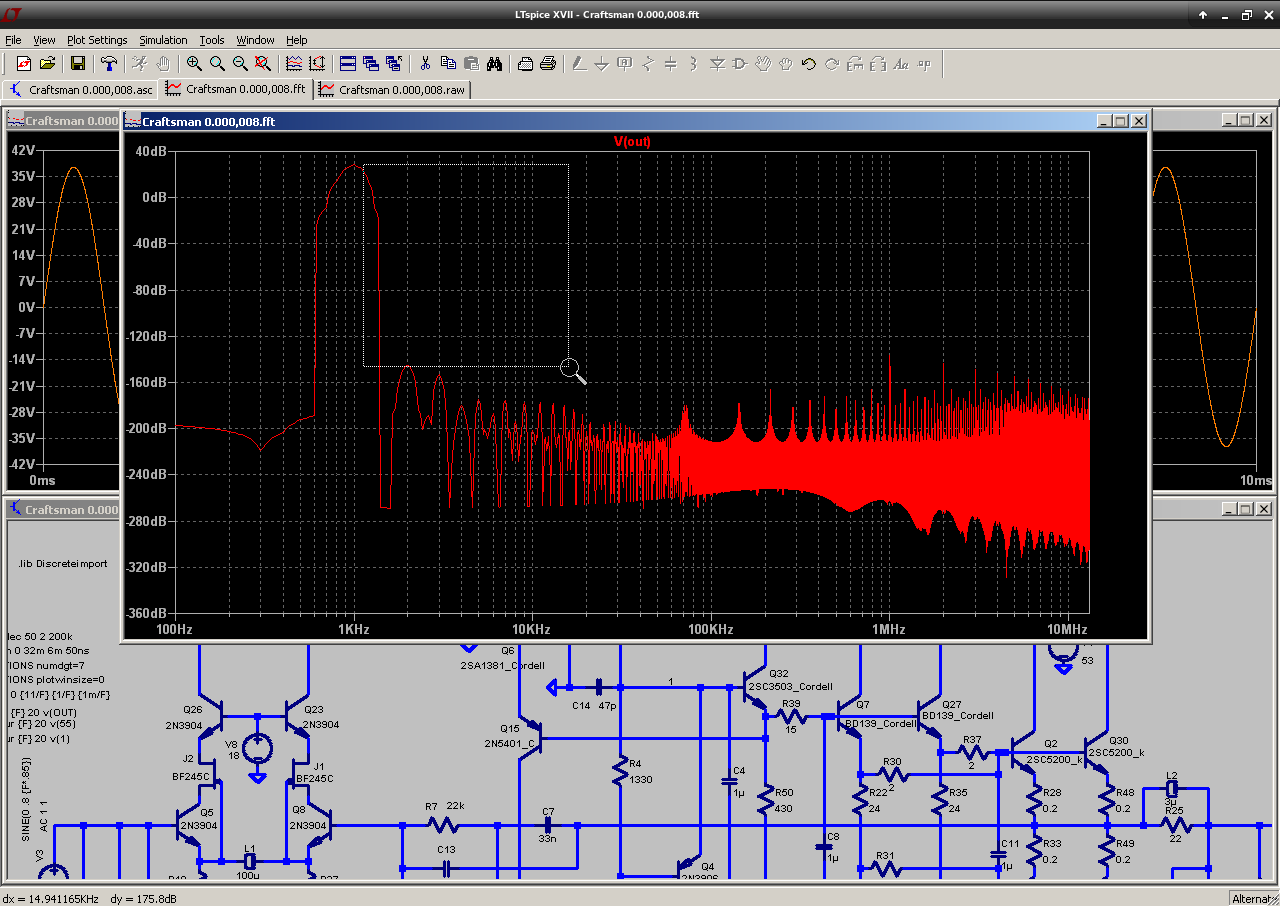Open the View menu
This screenshot has width=1280, height=906.
44,40
